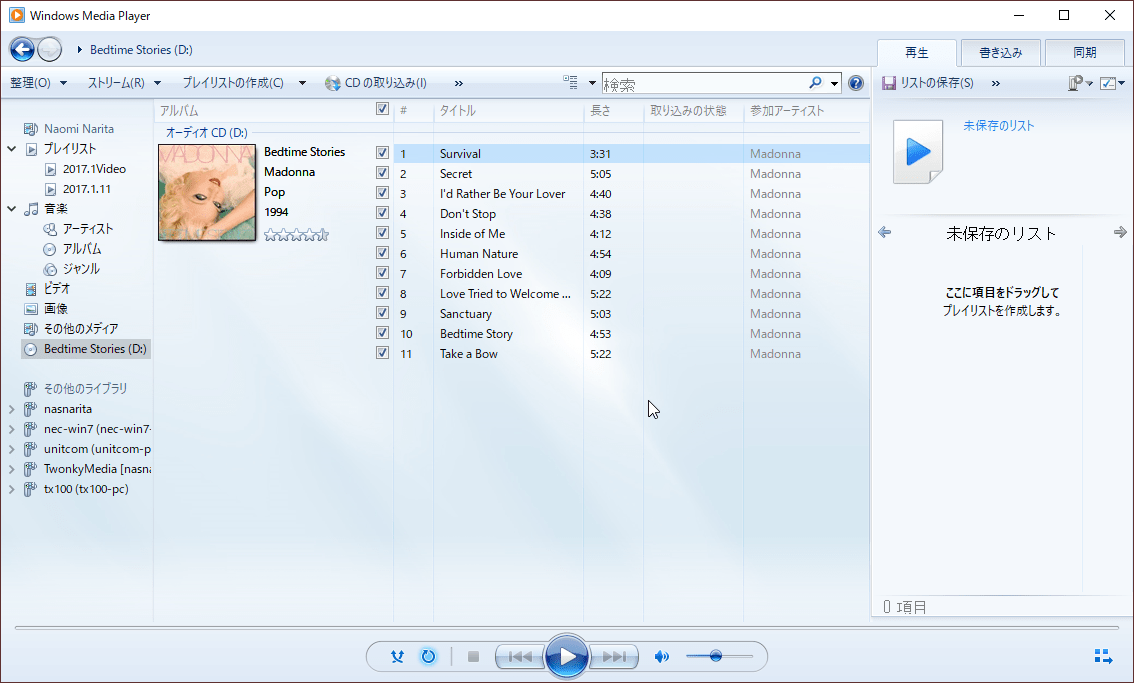1134x683 pixels.
Task: Open the breadcrumb path arrow
Action: (80, 50)
